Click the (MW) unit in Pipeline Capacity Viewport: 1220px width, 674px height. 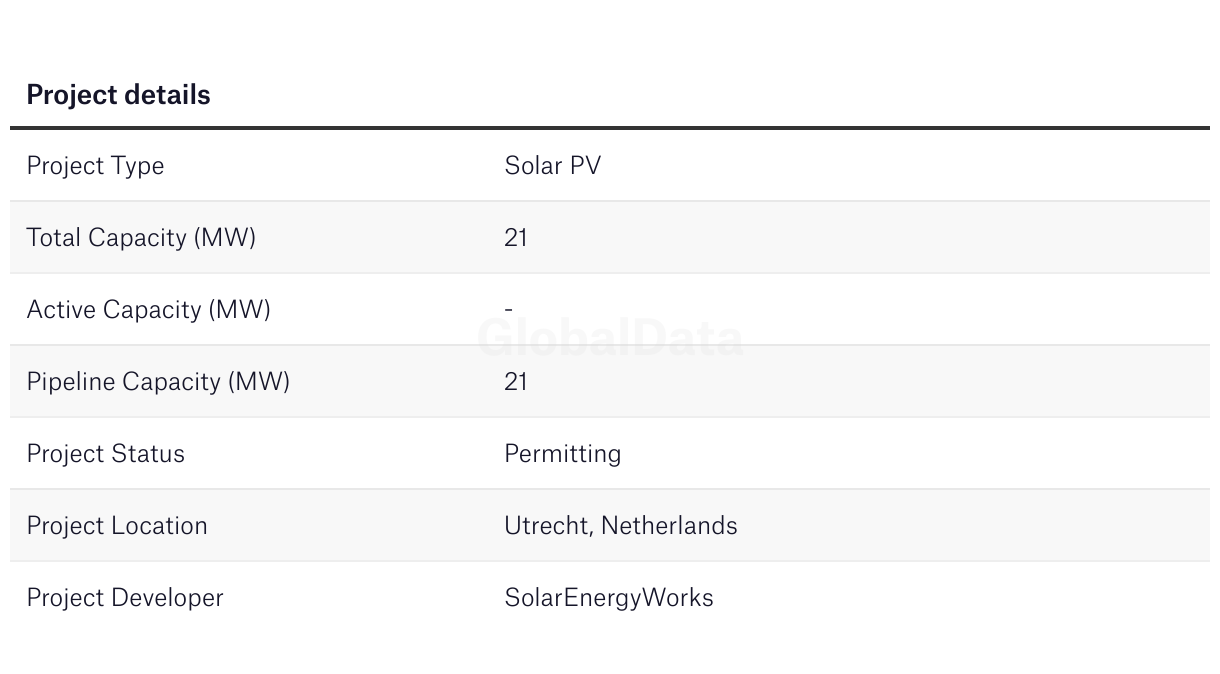pos(259,382)
